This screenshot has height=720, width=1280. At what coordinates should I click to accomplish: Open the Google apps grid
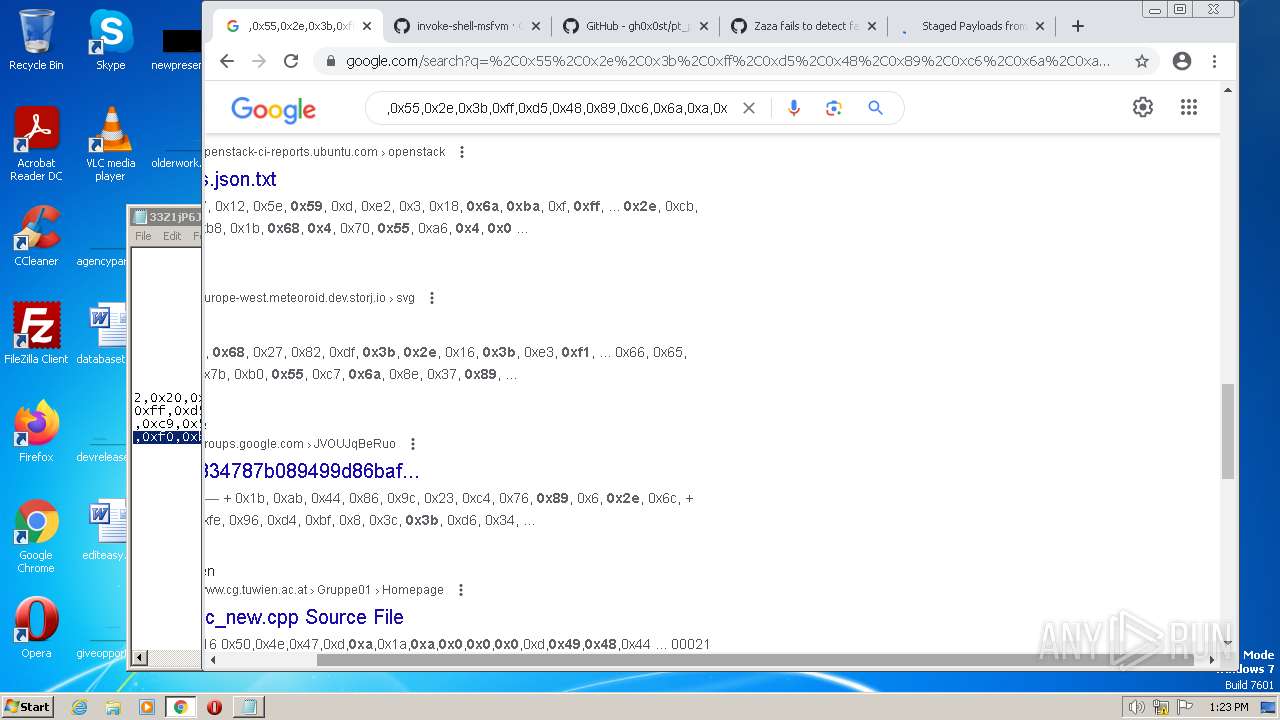click(x=1189, y=107)
